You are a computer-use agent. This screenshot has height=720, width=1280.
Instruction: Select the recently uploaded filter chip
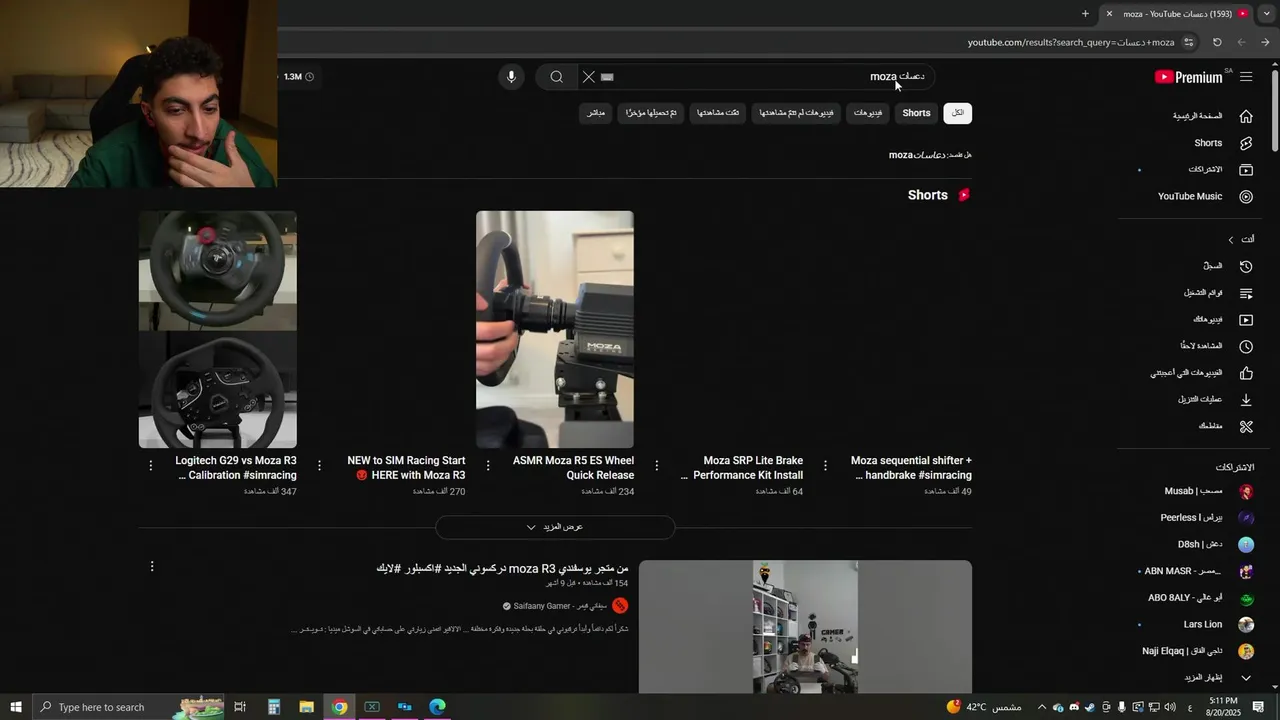pos(651,113)
